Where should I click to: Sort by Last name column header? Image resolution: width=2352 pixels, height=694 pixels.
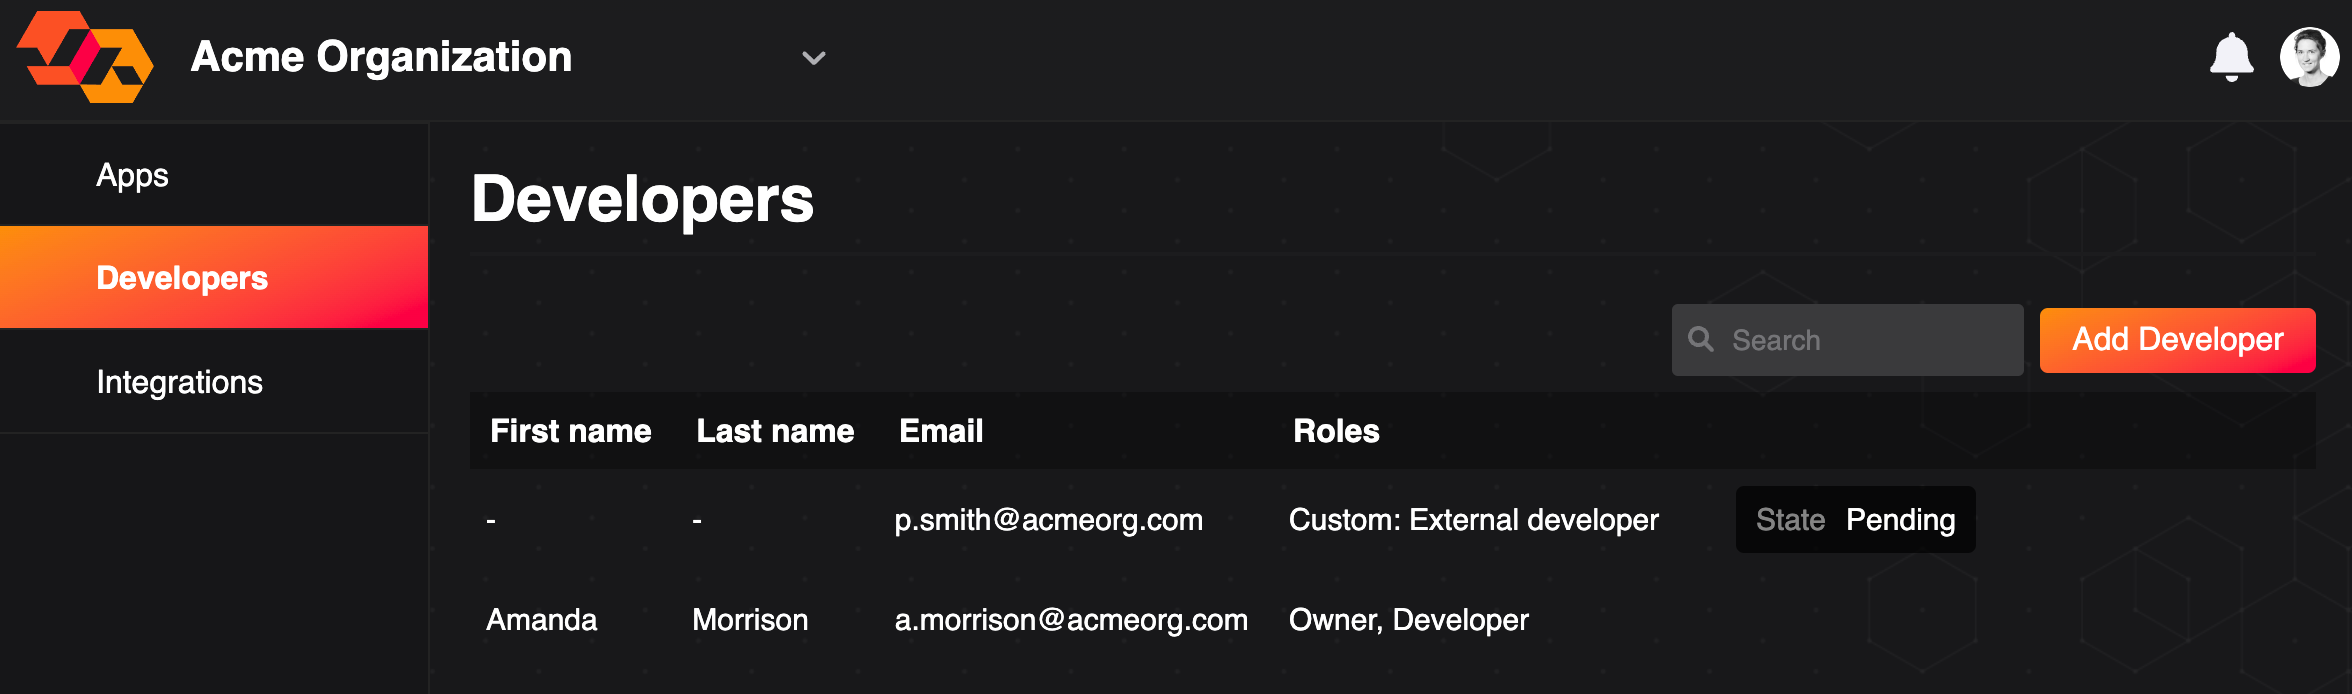[x=775, y=431]
